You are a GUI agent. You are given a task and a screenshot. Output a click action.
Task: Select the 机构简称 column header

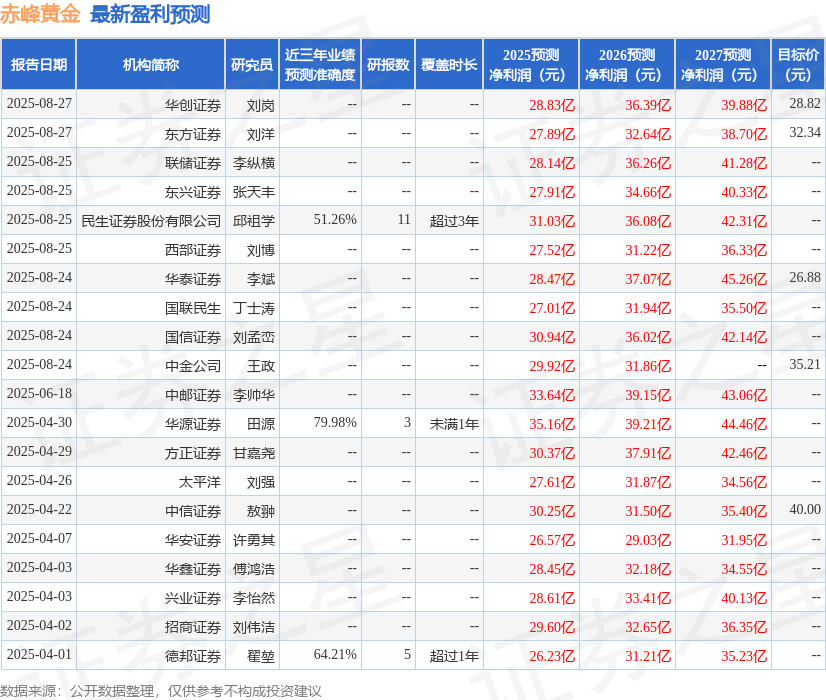[x=151, y=64]
